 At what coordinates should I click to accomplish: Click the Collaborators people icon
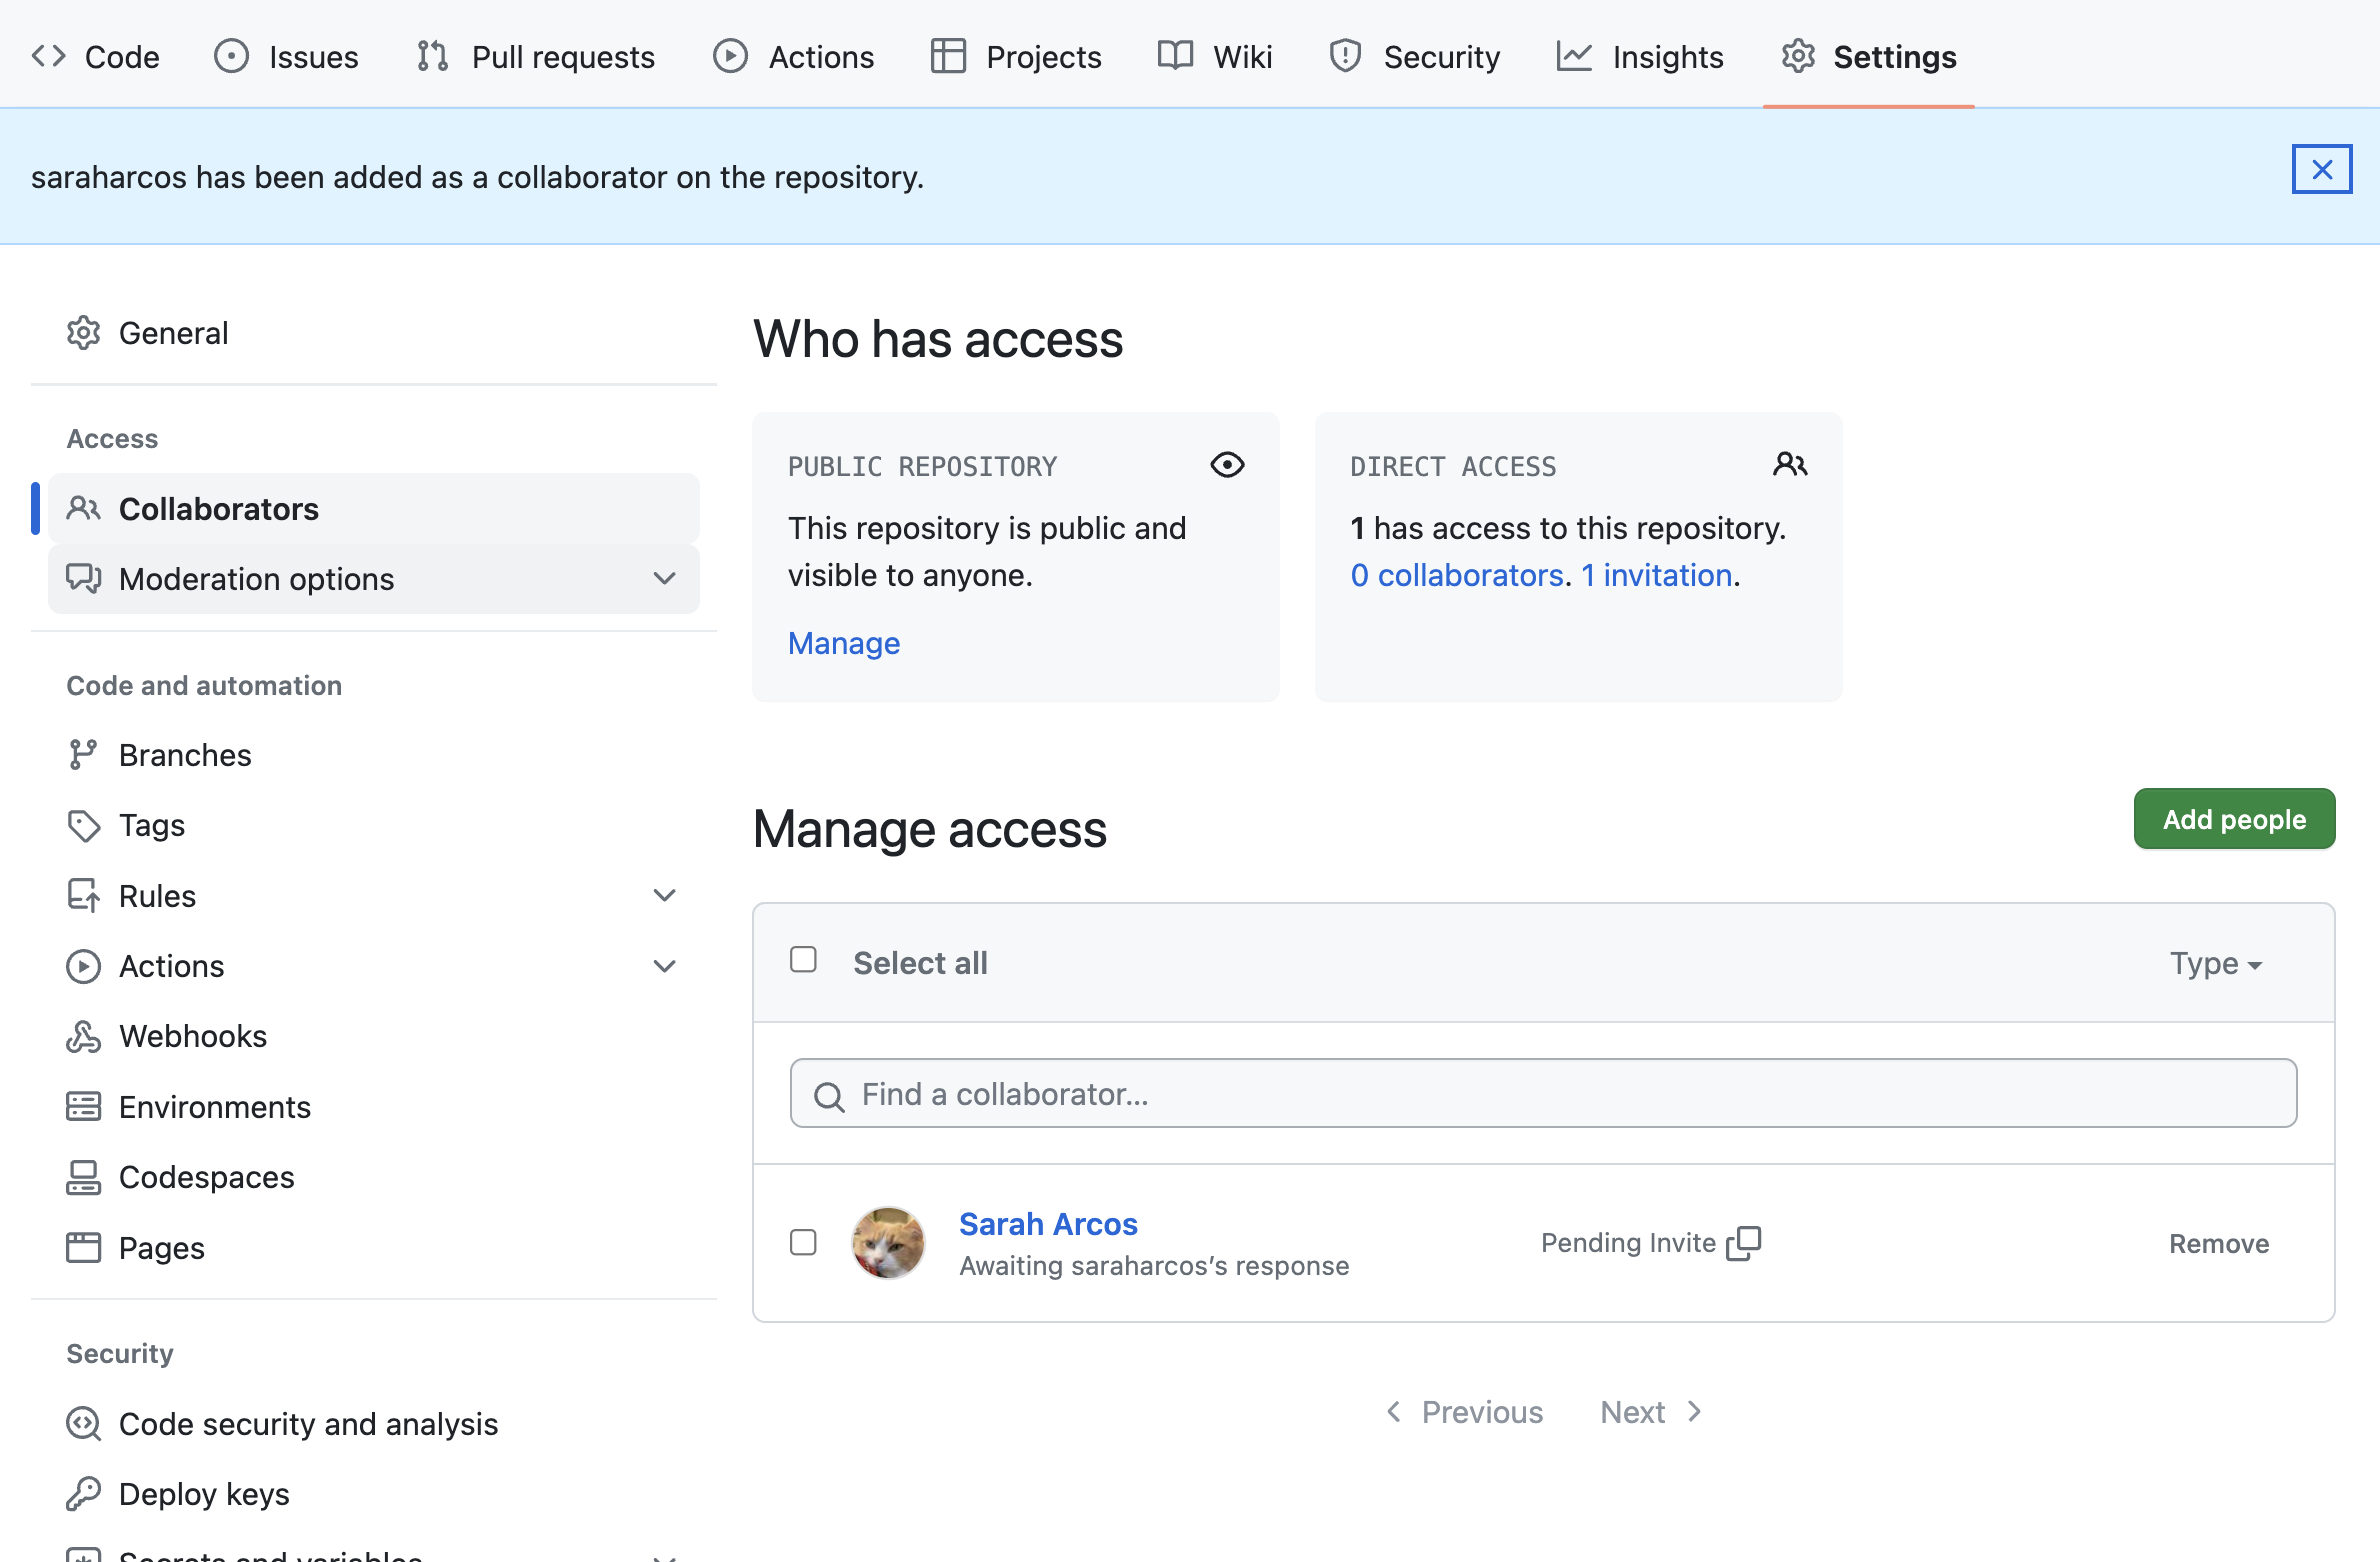click(84, 509)
